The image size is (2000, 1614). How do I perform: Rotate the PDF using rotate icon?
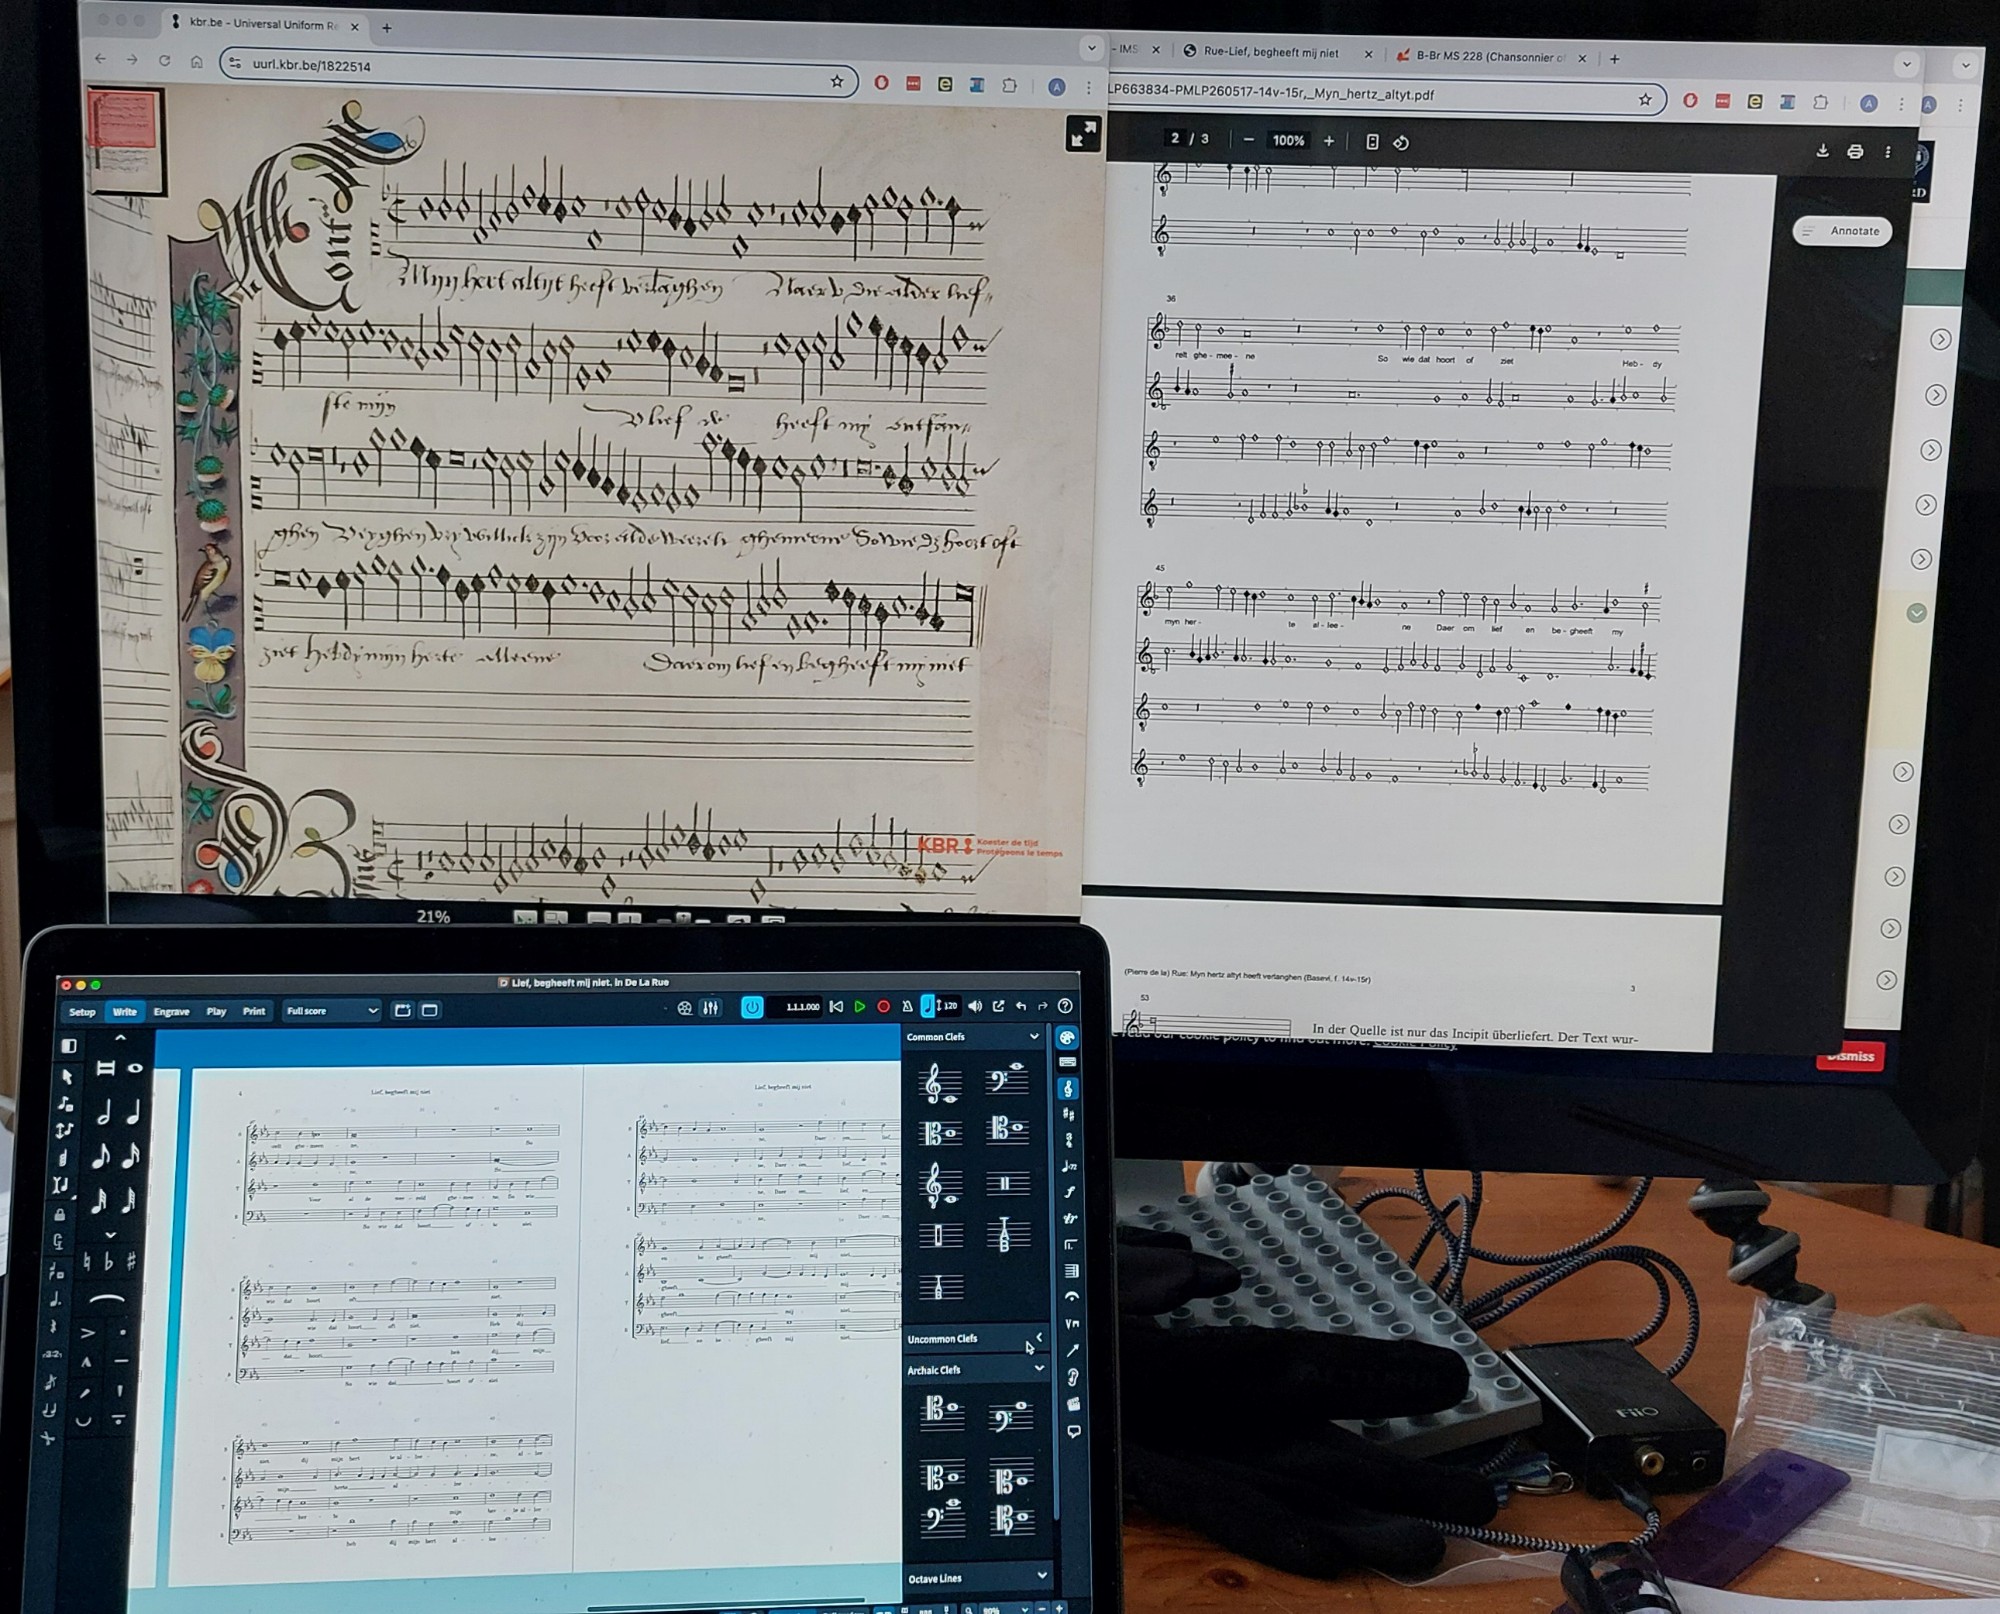[1401, 143]
